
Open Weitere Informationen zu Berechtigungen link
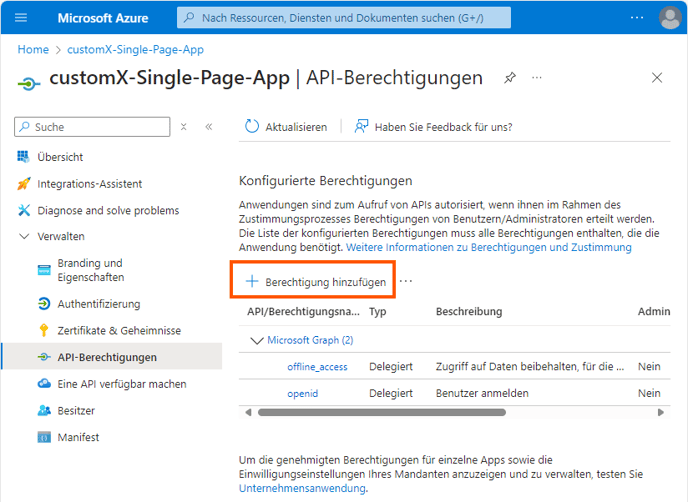pos(489,247)
